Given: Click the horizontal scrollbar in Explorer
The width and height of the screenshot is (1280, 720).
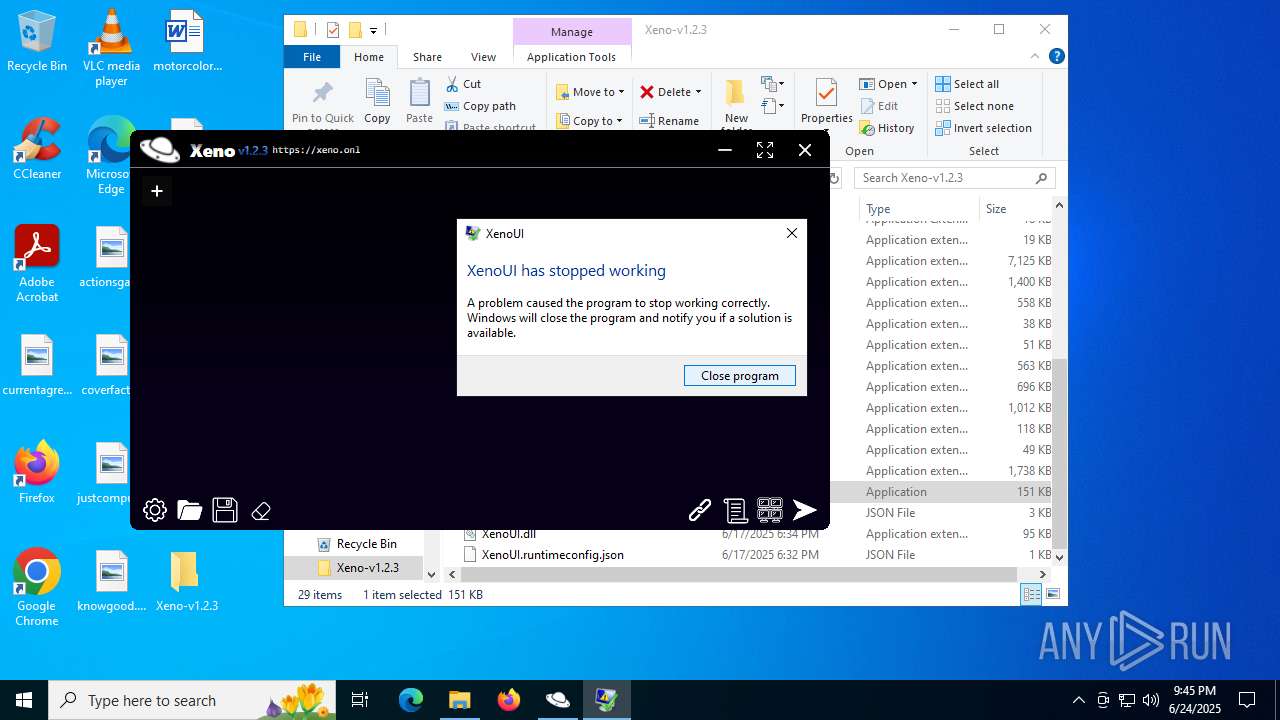Looking at the screenshot, I should 738,575.
